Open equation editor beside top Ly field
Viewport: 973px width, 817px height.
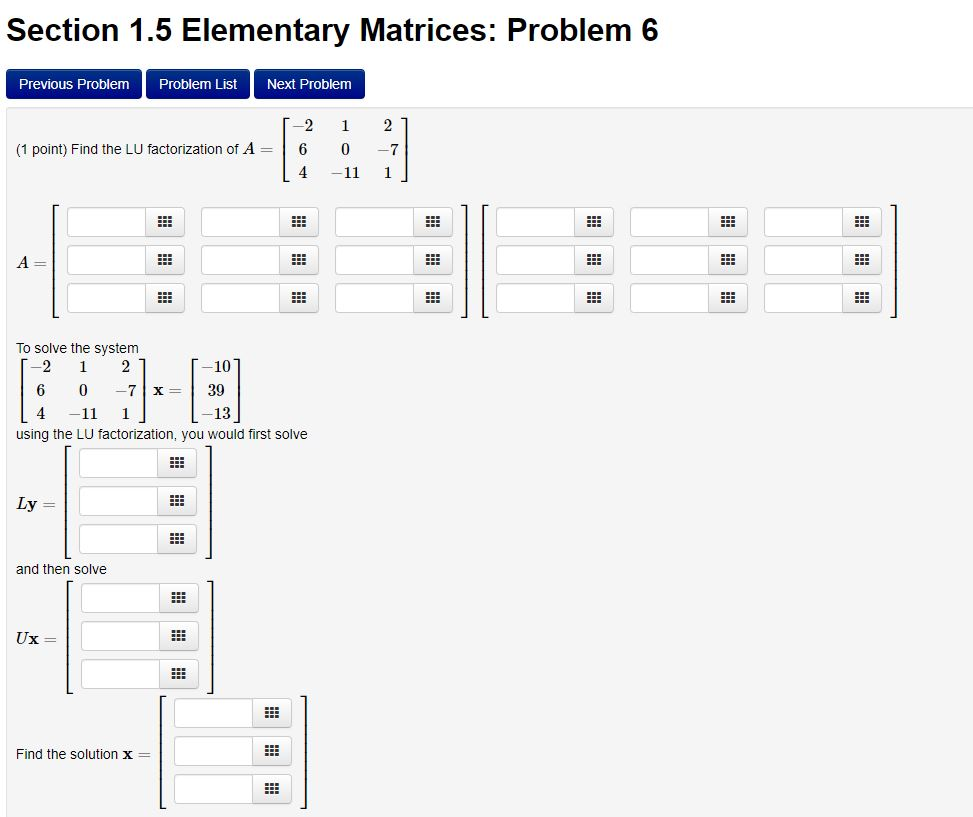[176, 462]
